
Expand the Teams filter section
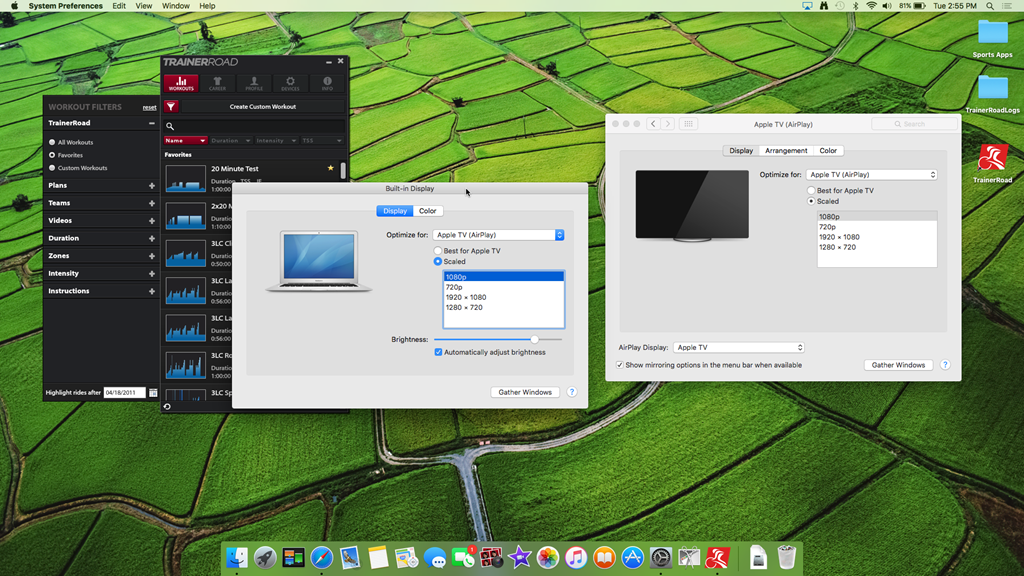(152, 204)
